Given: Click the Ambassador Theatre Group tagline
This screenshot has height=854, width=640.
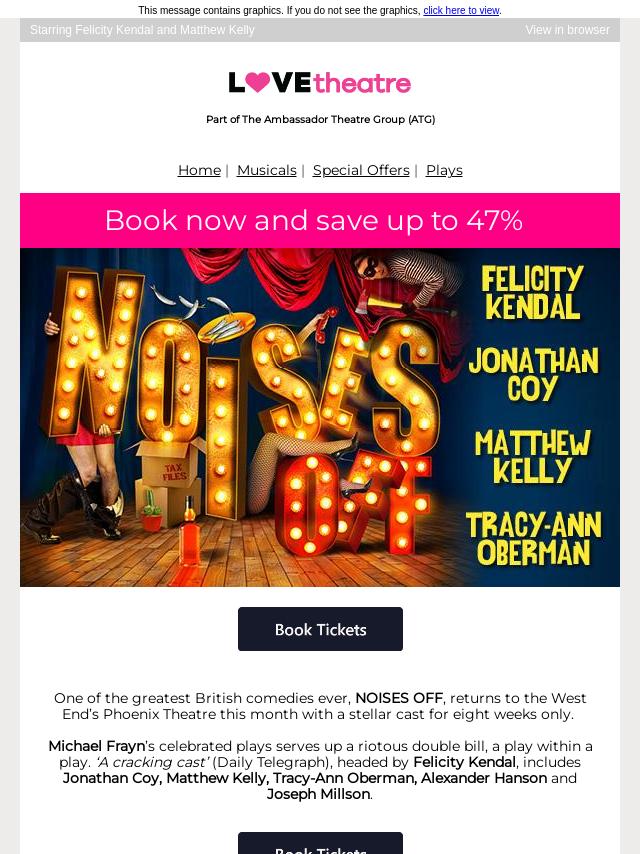Looking at the screenshot, I should (320, 119).
